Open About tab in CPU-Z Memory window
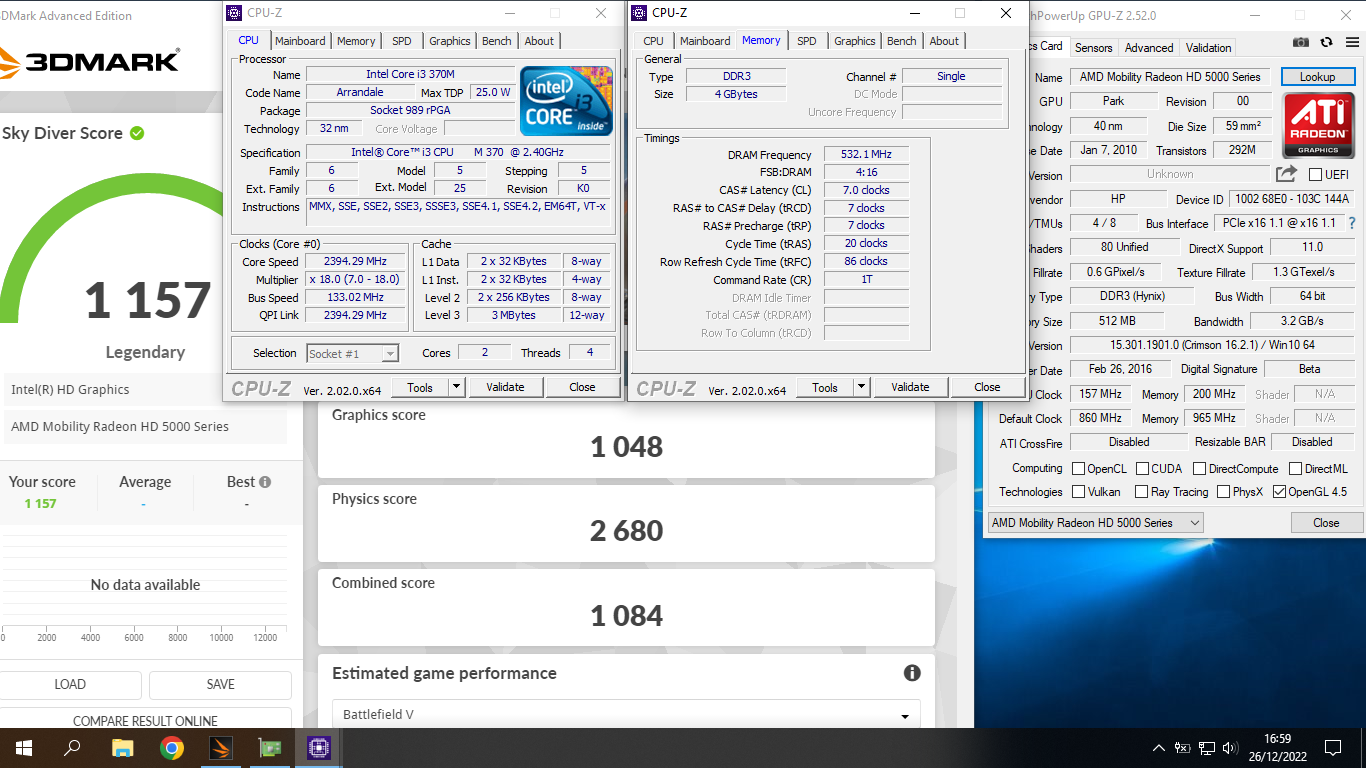Screen dimensions: 1366x768 coord(944,41)
